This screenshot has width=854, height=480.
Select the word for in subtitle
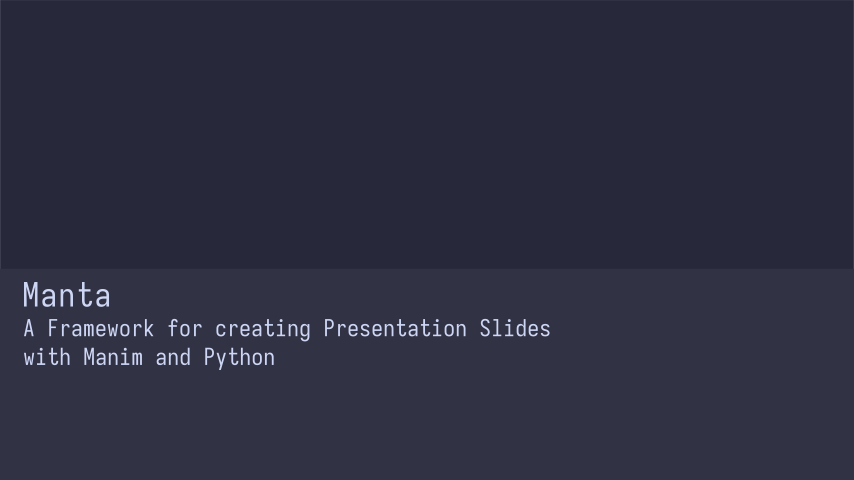tap(185, 329)
